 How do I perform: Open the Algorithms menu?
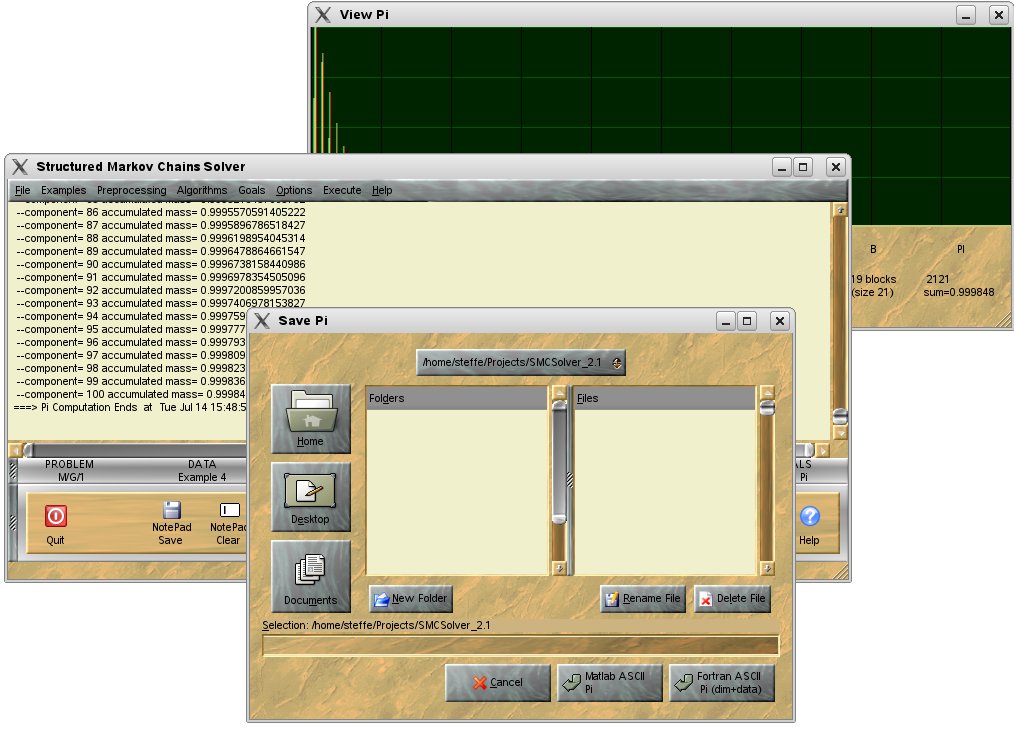tap(201, 190)
